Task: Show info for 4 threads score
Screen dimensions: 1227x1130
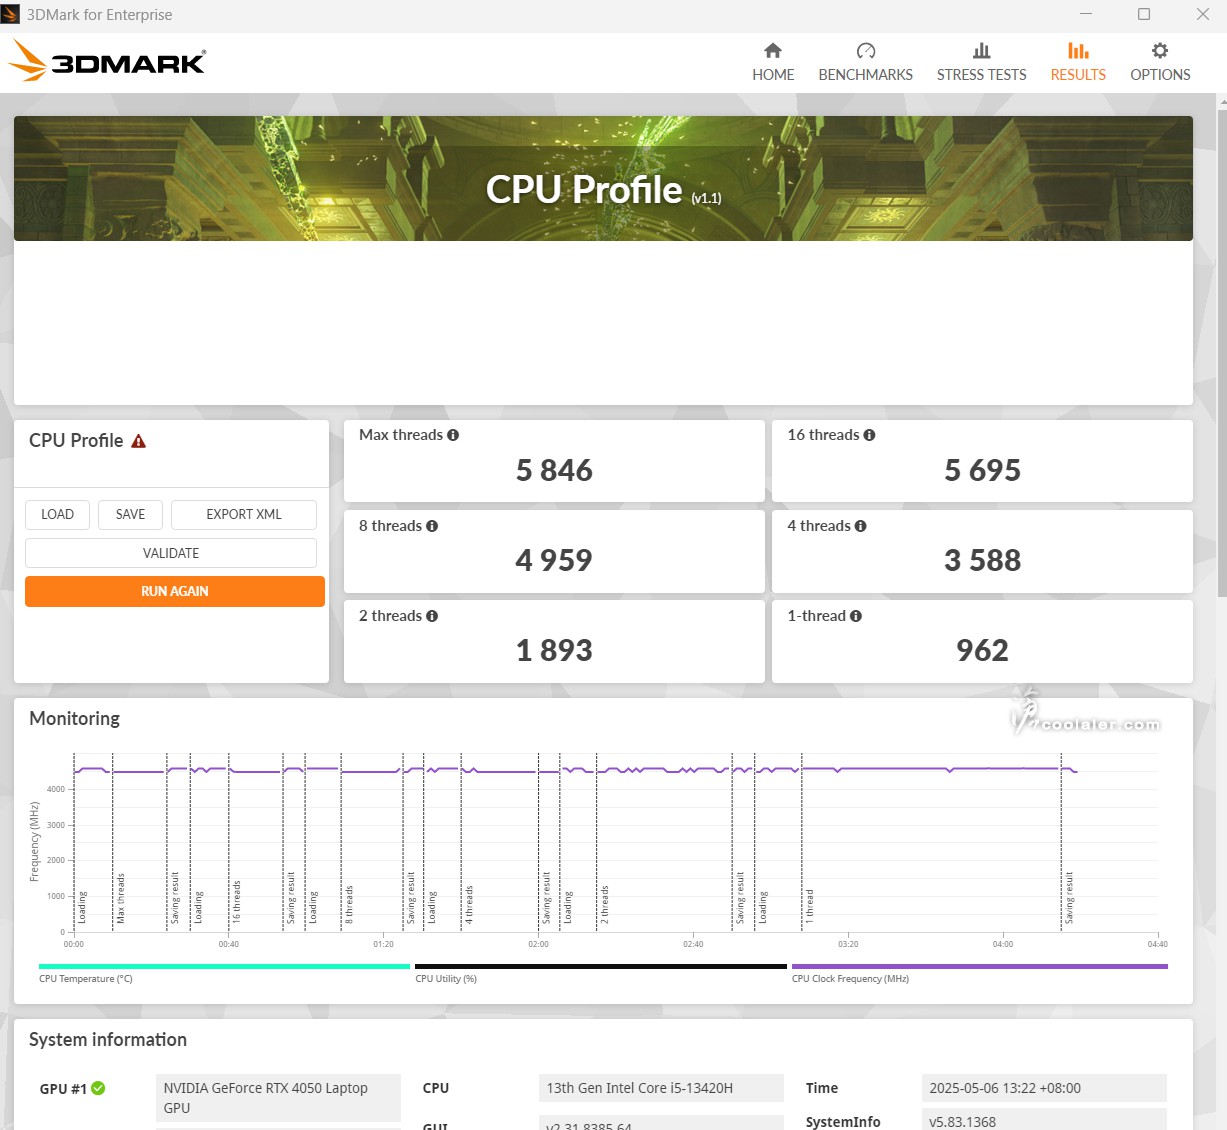Action: 860,526
